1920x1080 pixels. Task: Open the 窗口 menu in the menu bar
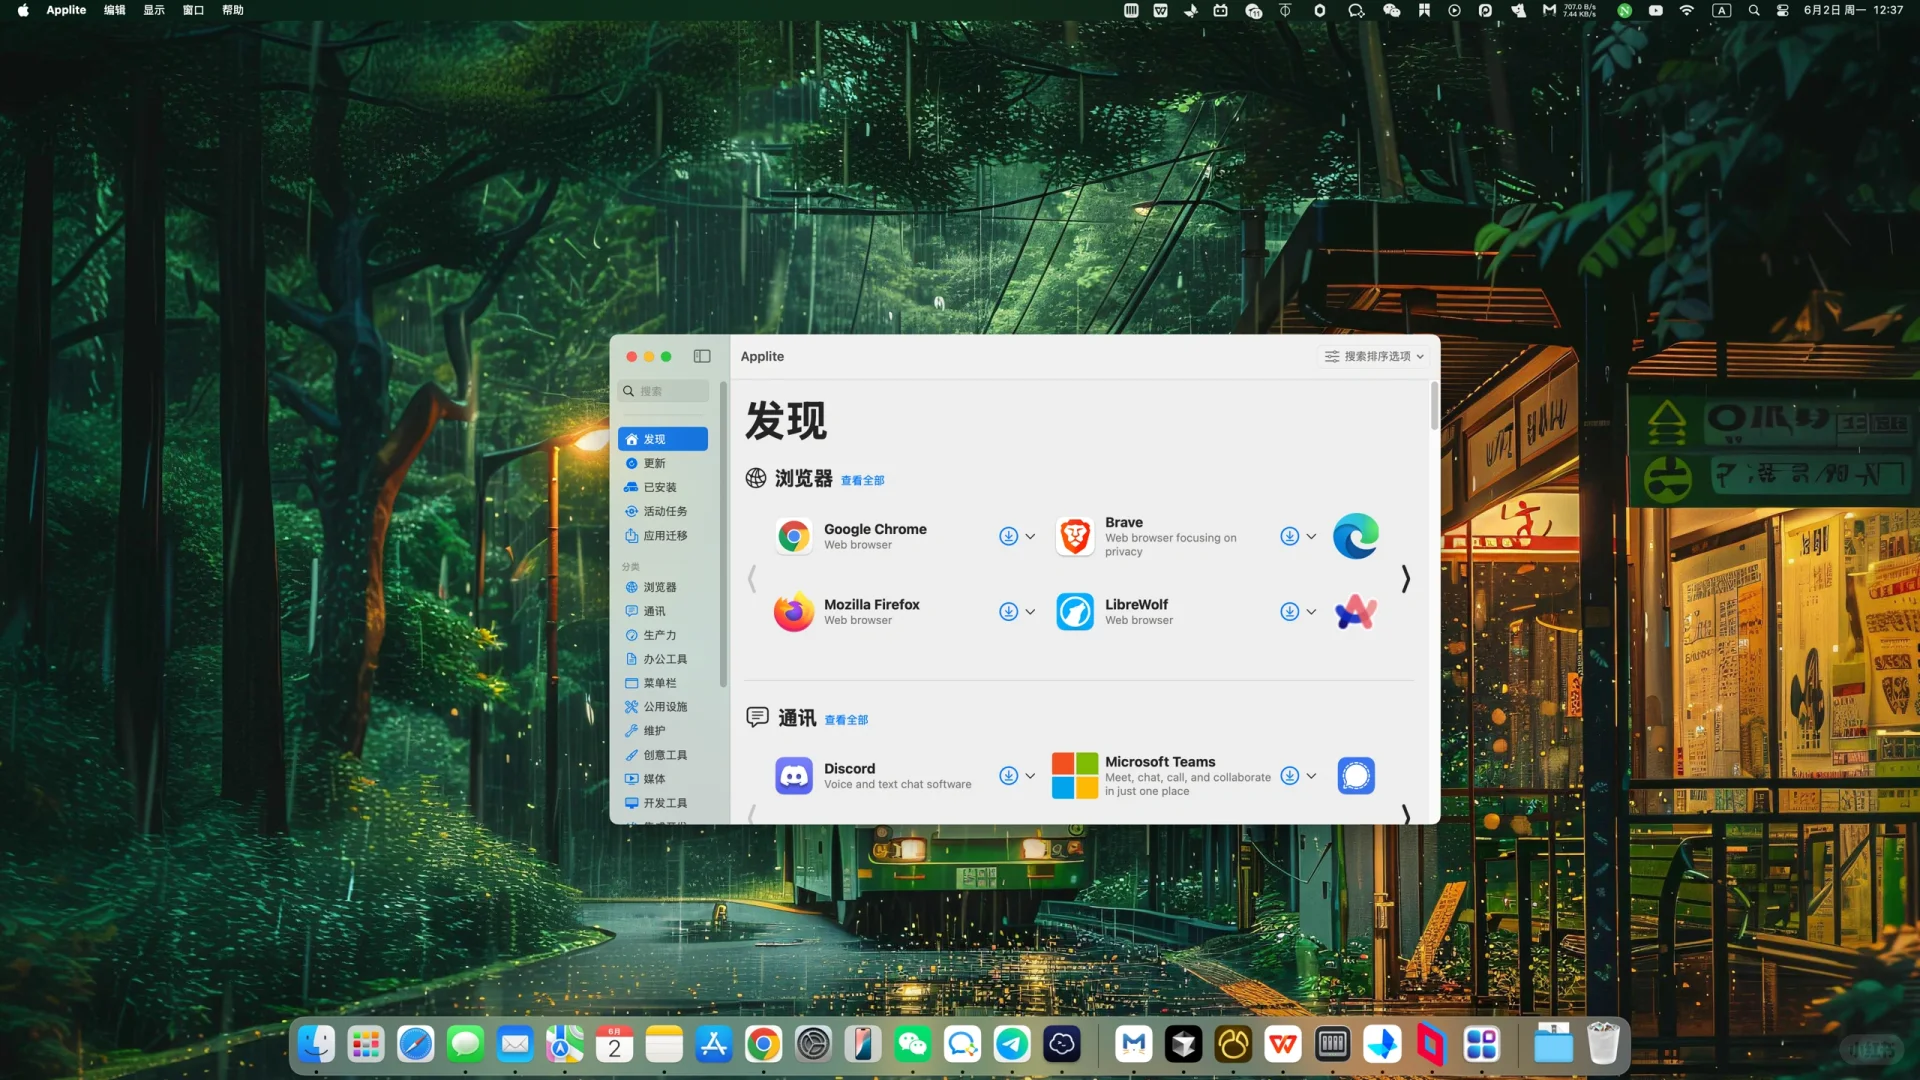[193, 10]
